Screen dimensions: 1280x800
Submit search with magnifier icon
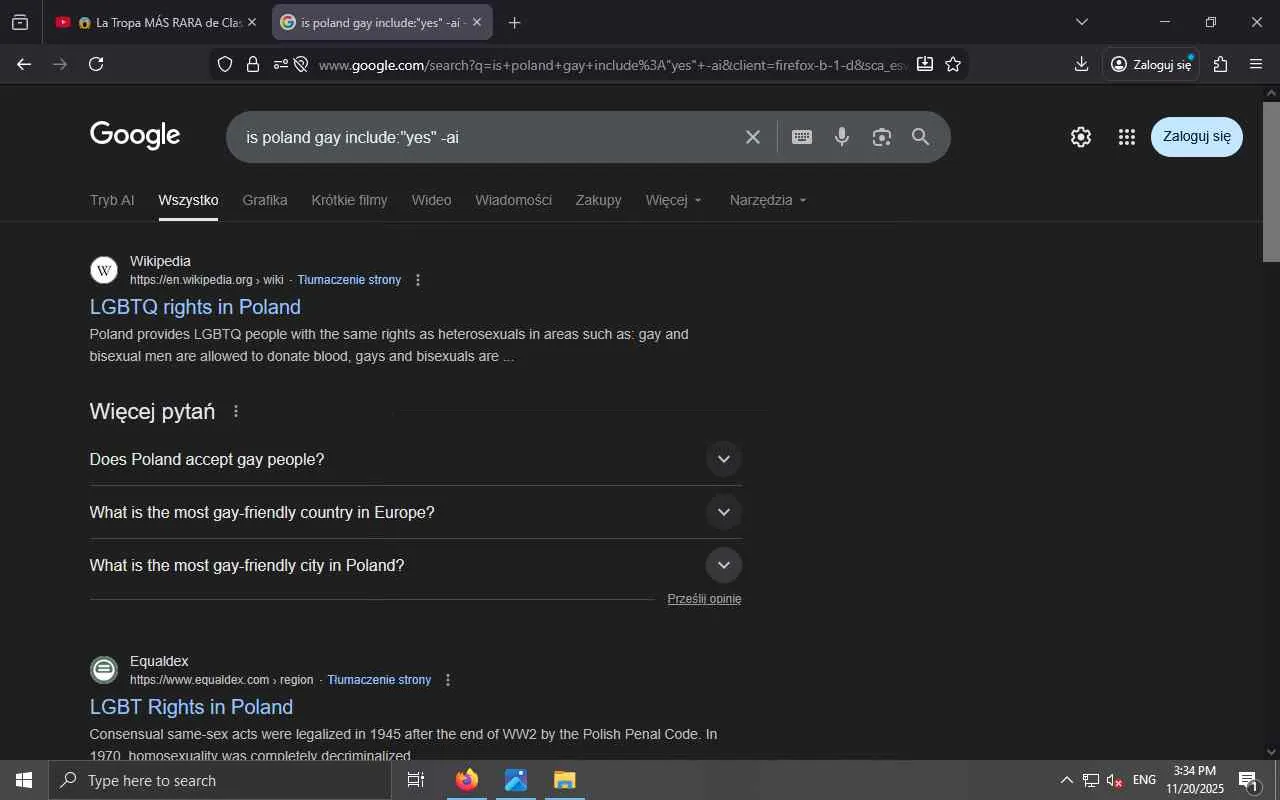921,137
